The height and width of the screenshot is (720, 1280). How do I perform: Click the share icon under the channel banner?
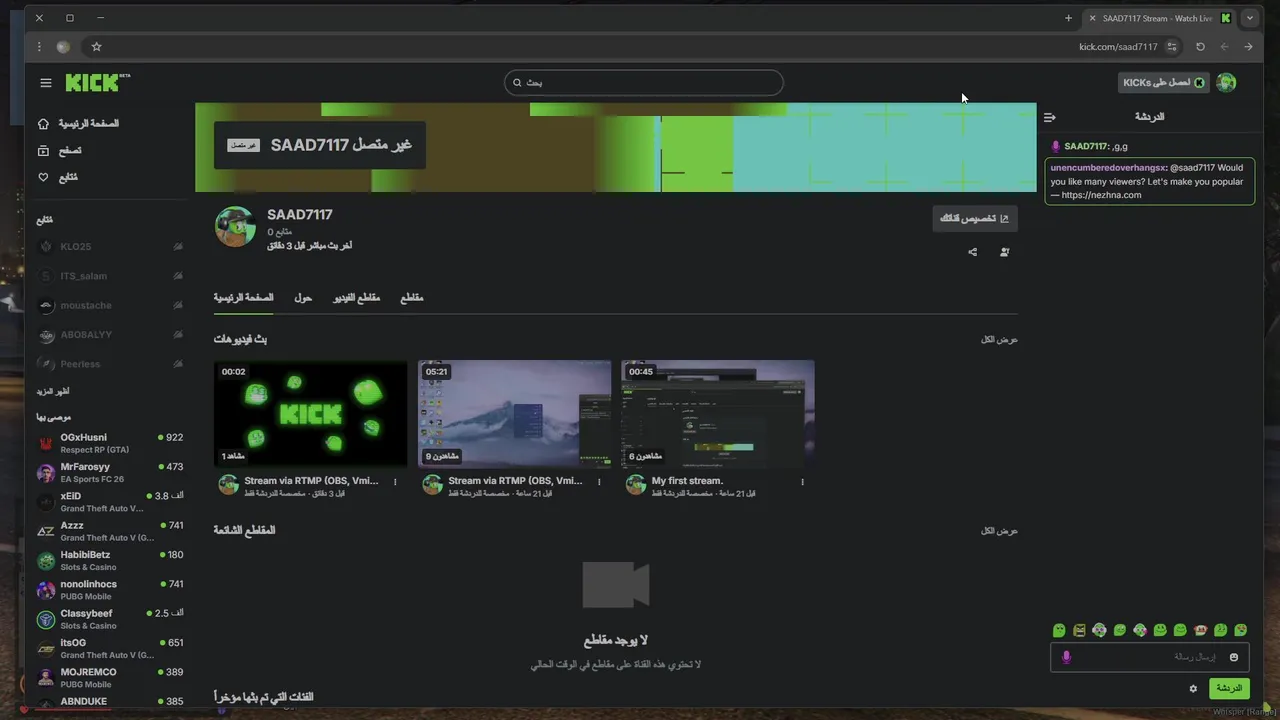click(972, 252)
